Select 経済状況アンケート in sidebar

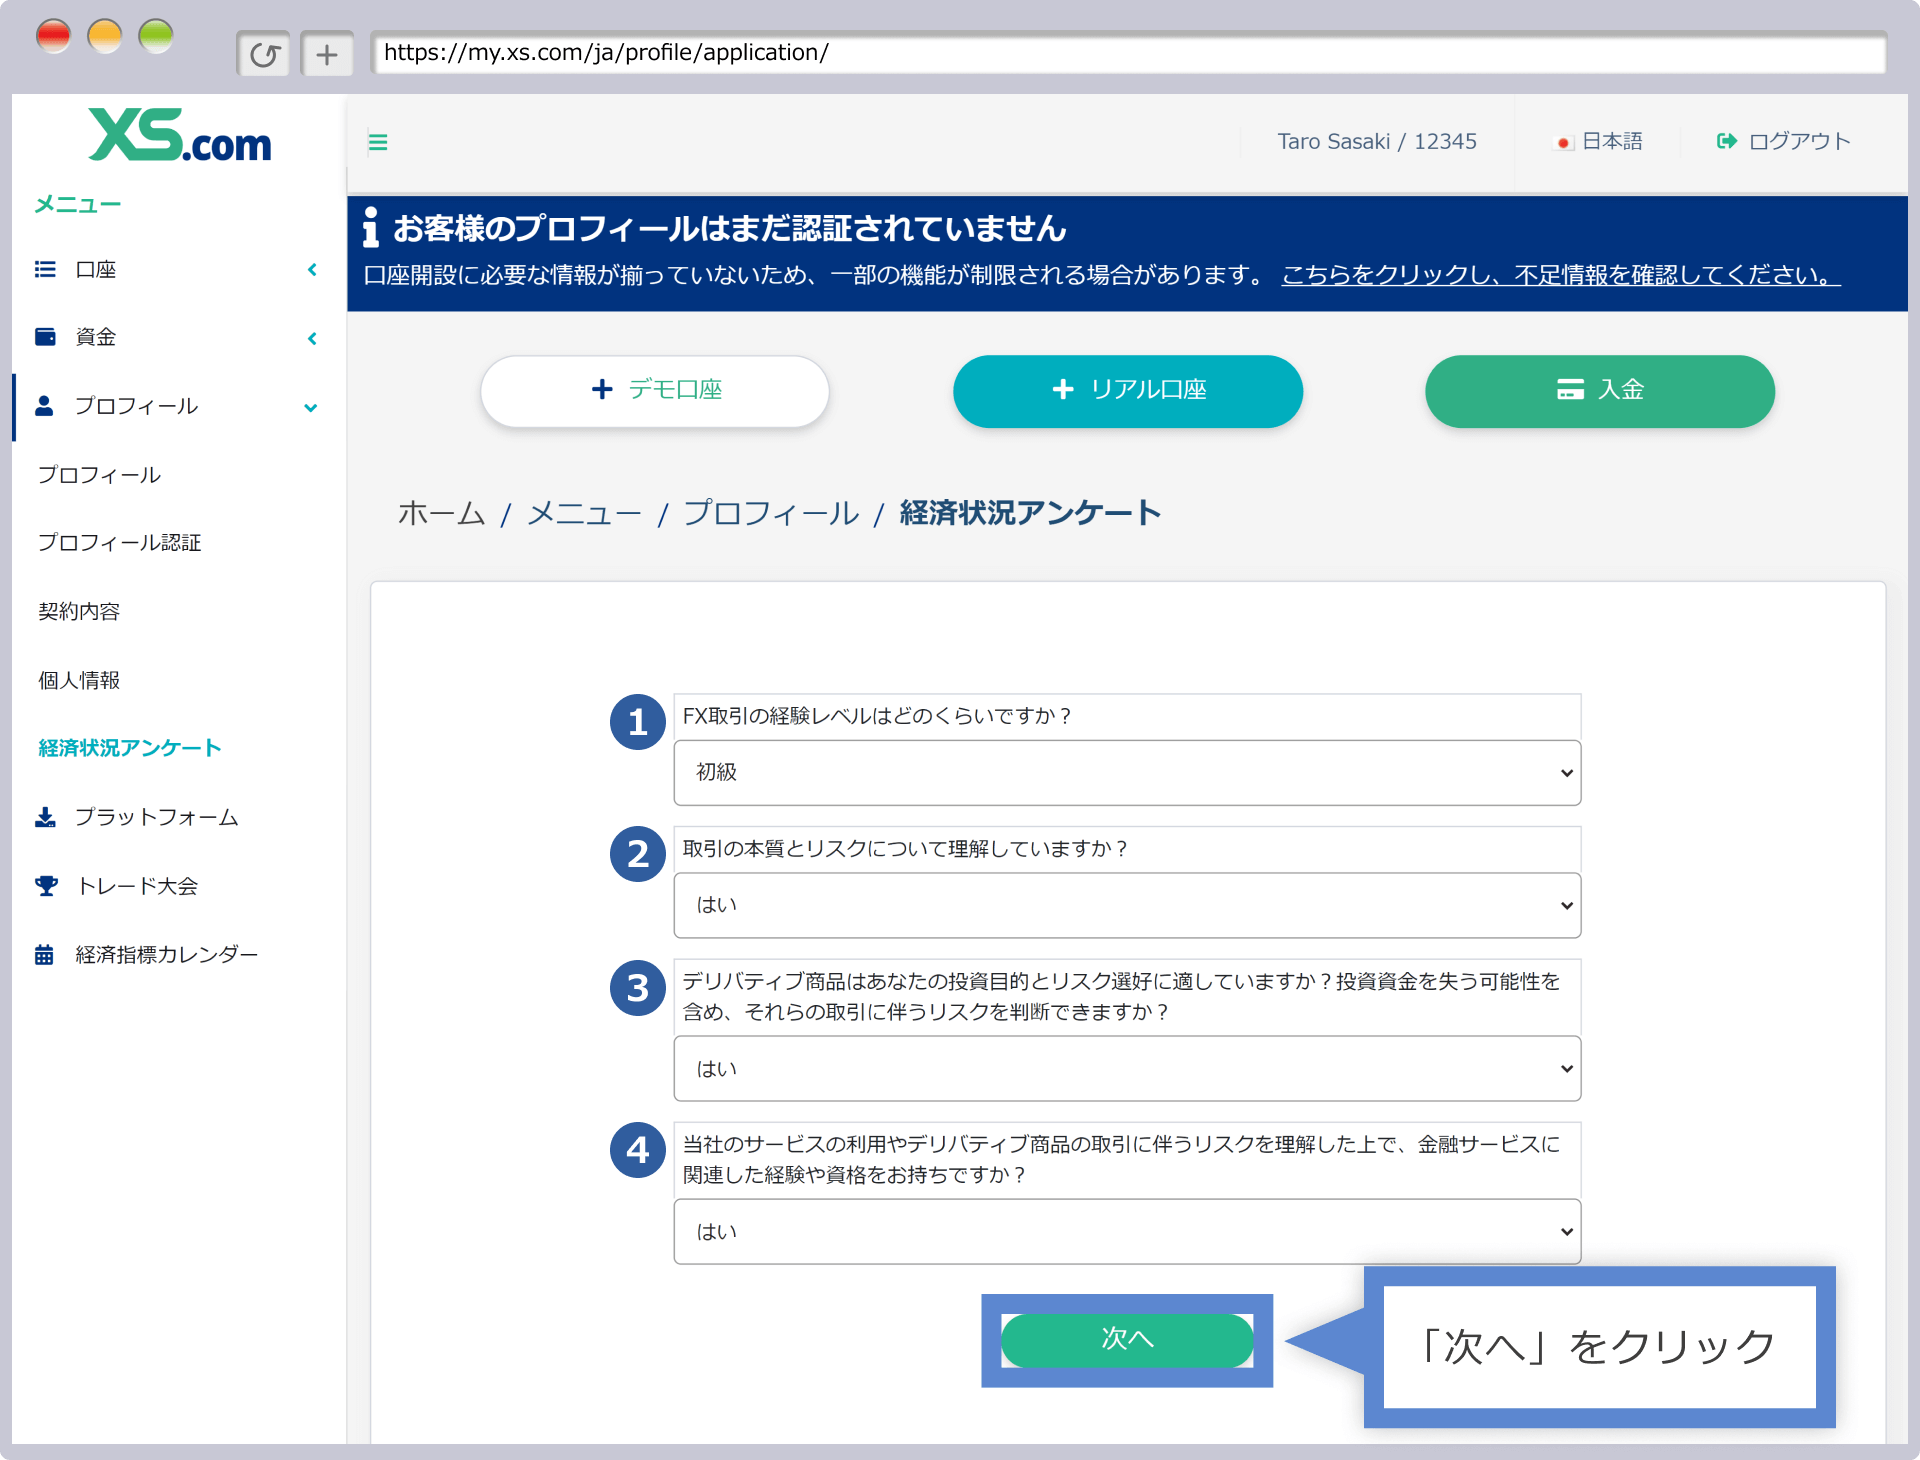point(130,748)
